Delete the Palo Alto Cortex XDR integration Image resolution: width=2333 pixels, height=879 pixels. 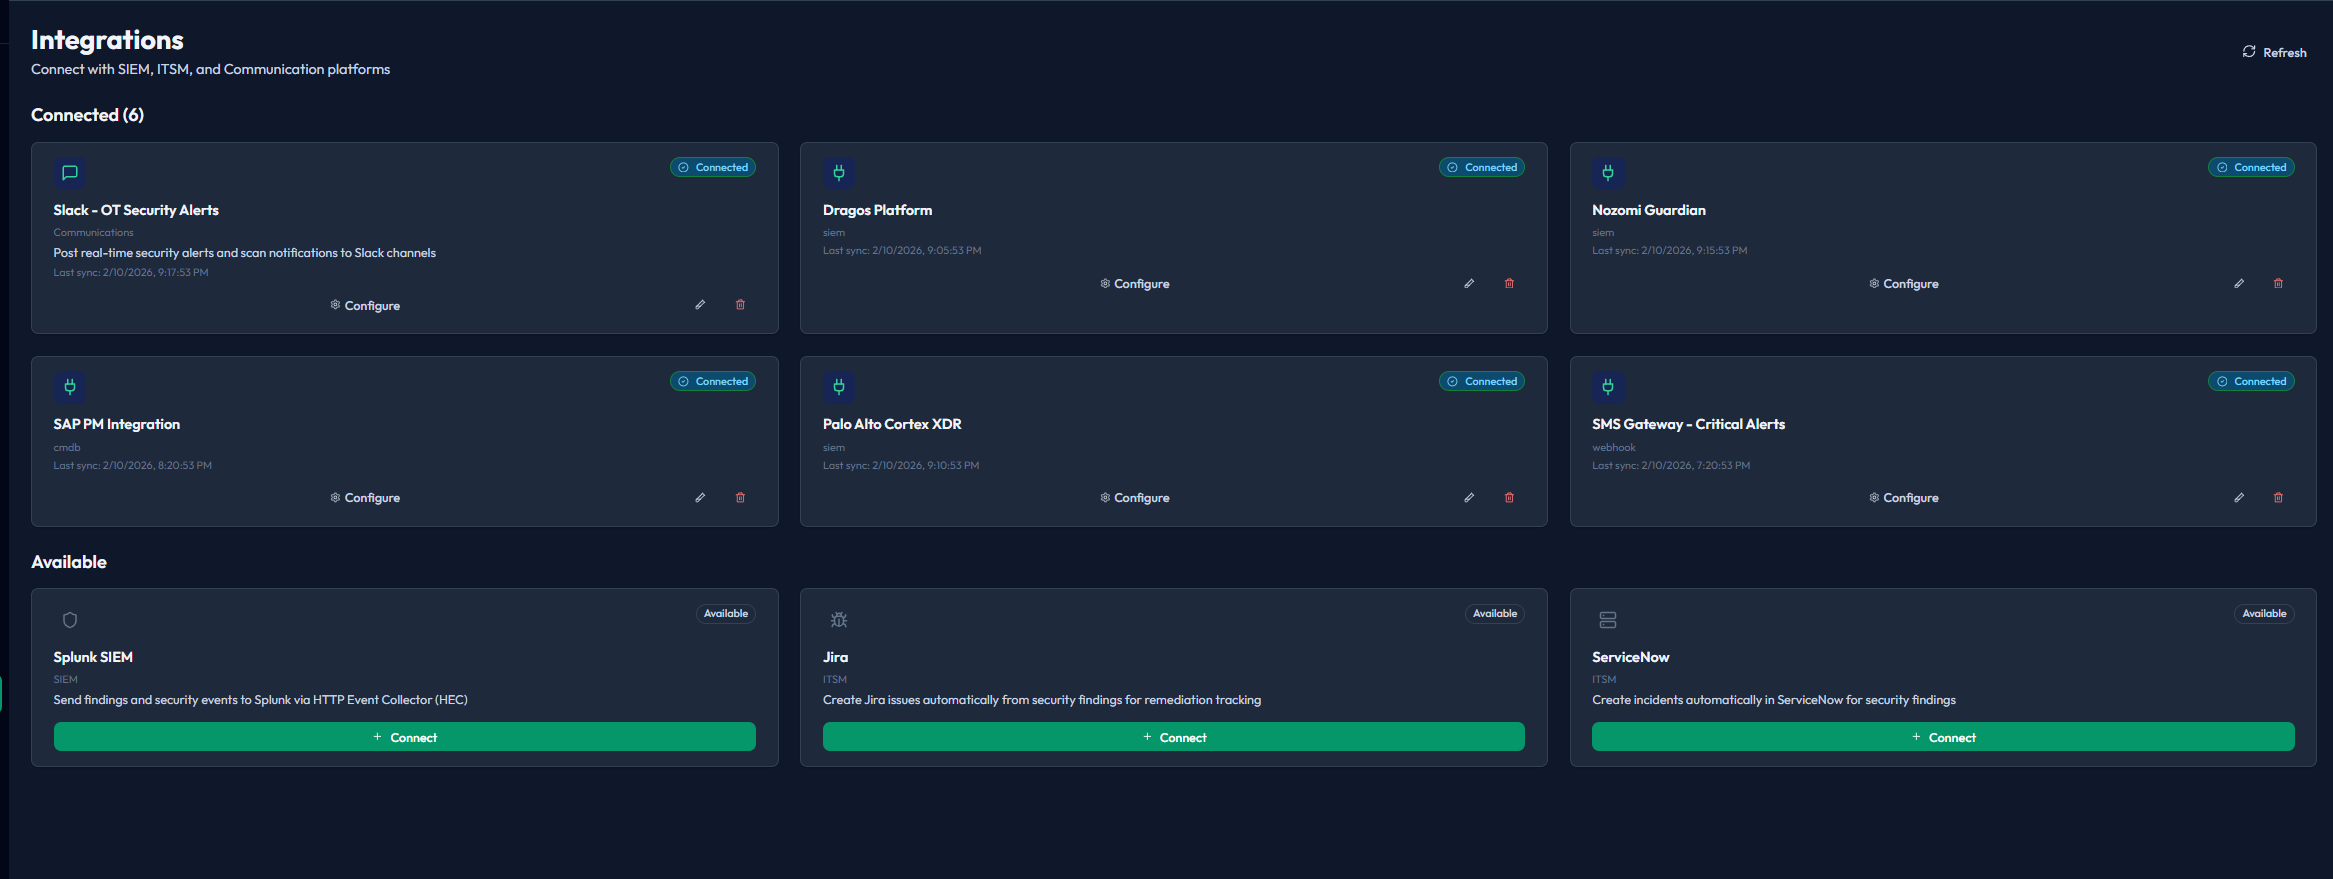[x=1509, y=498]
